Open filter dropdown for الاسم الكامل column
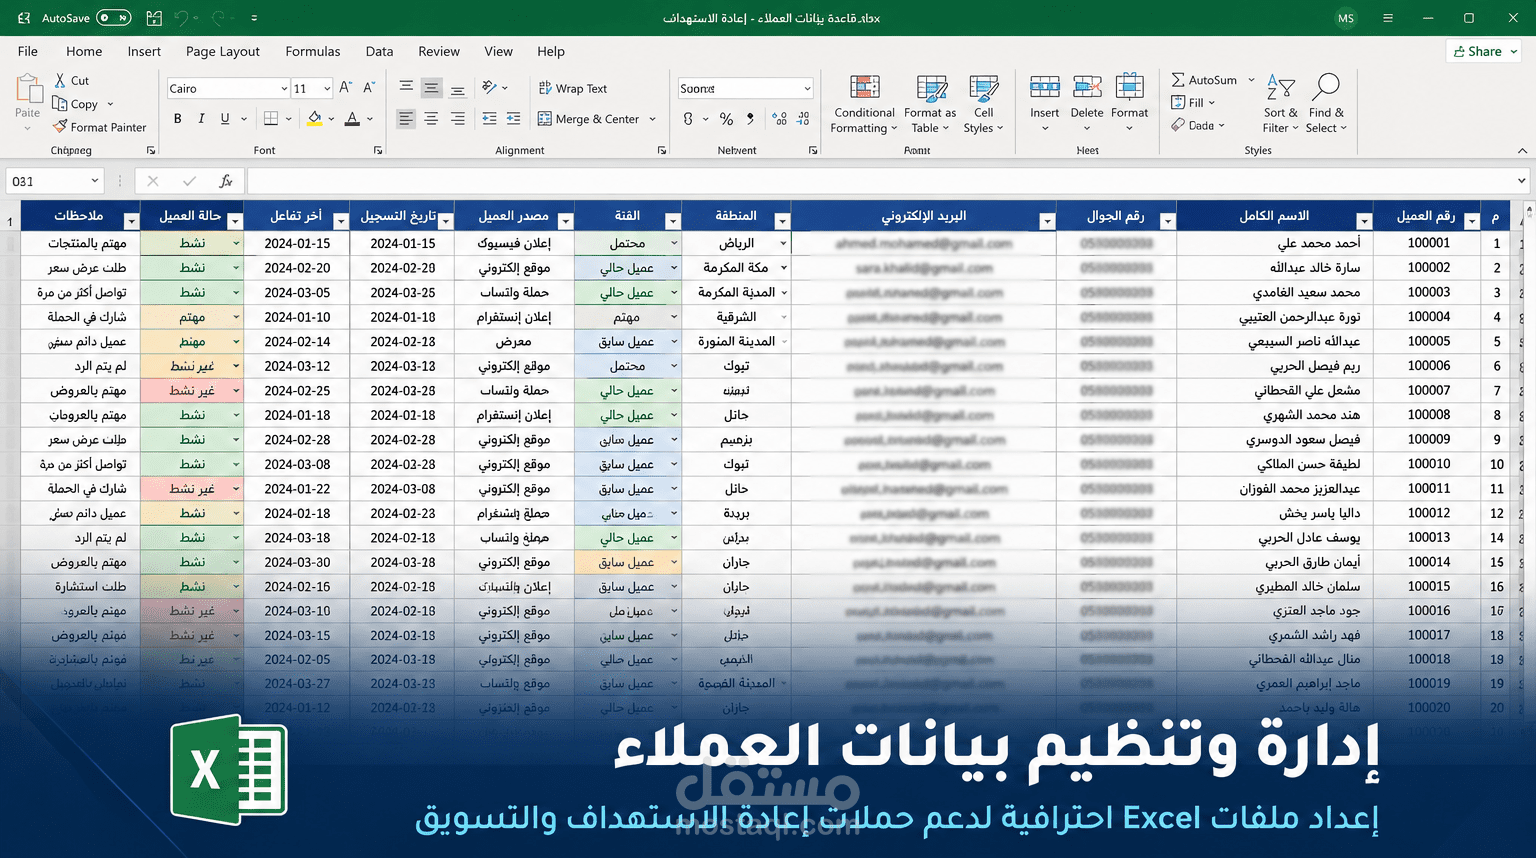 (x=1364, y=221)
